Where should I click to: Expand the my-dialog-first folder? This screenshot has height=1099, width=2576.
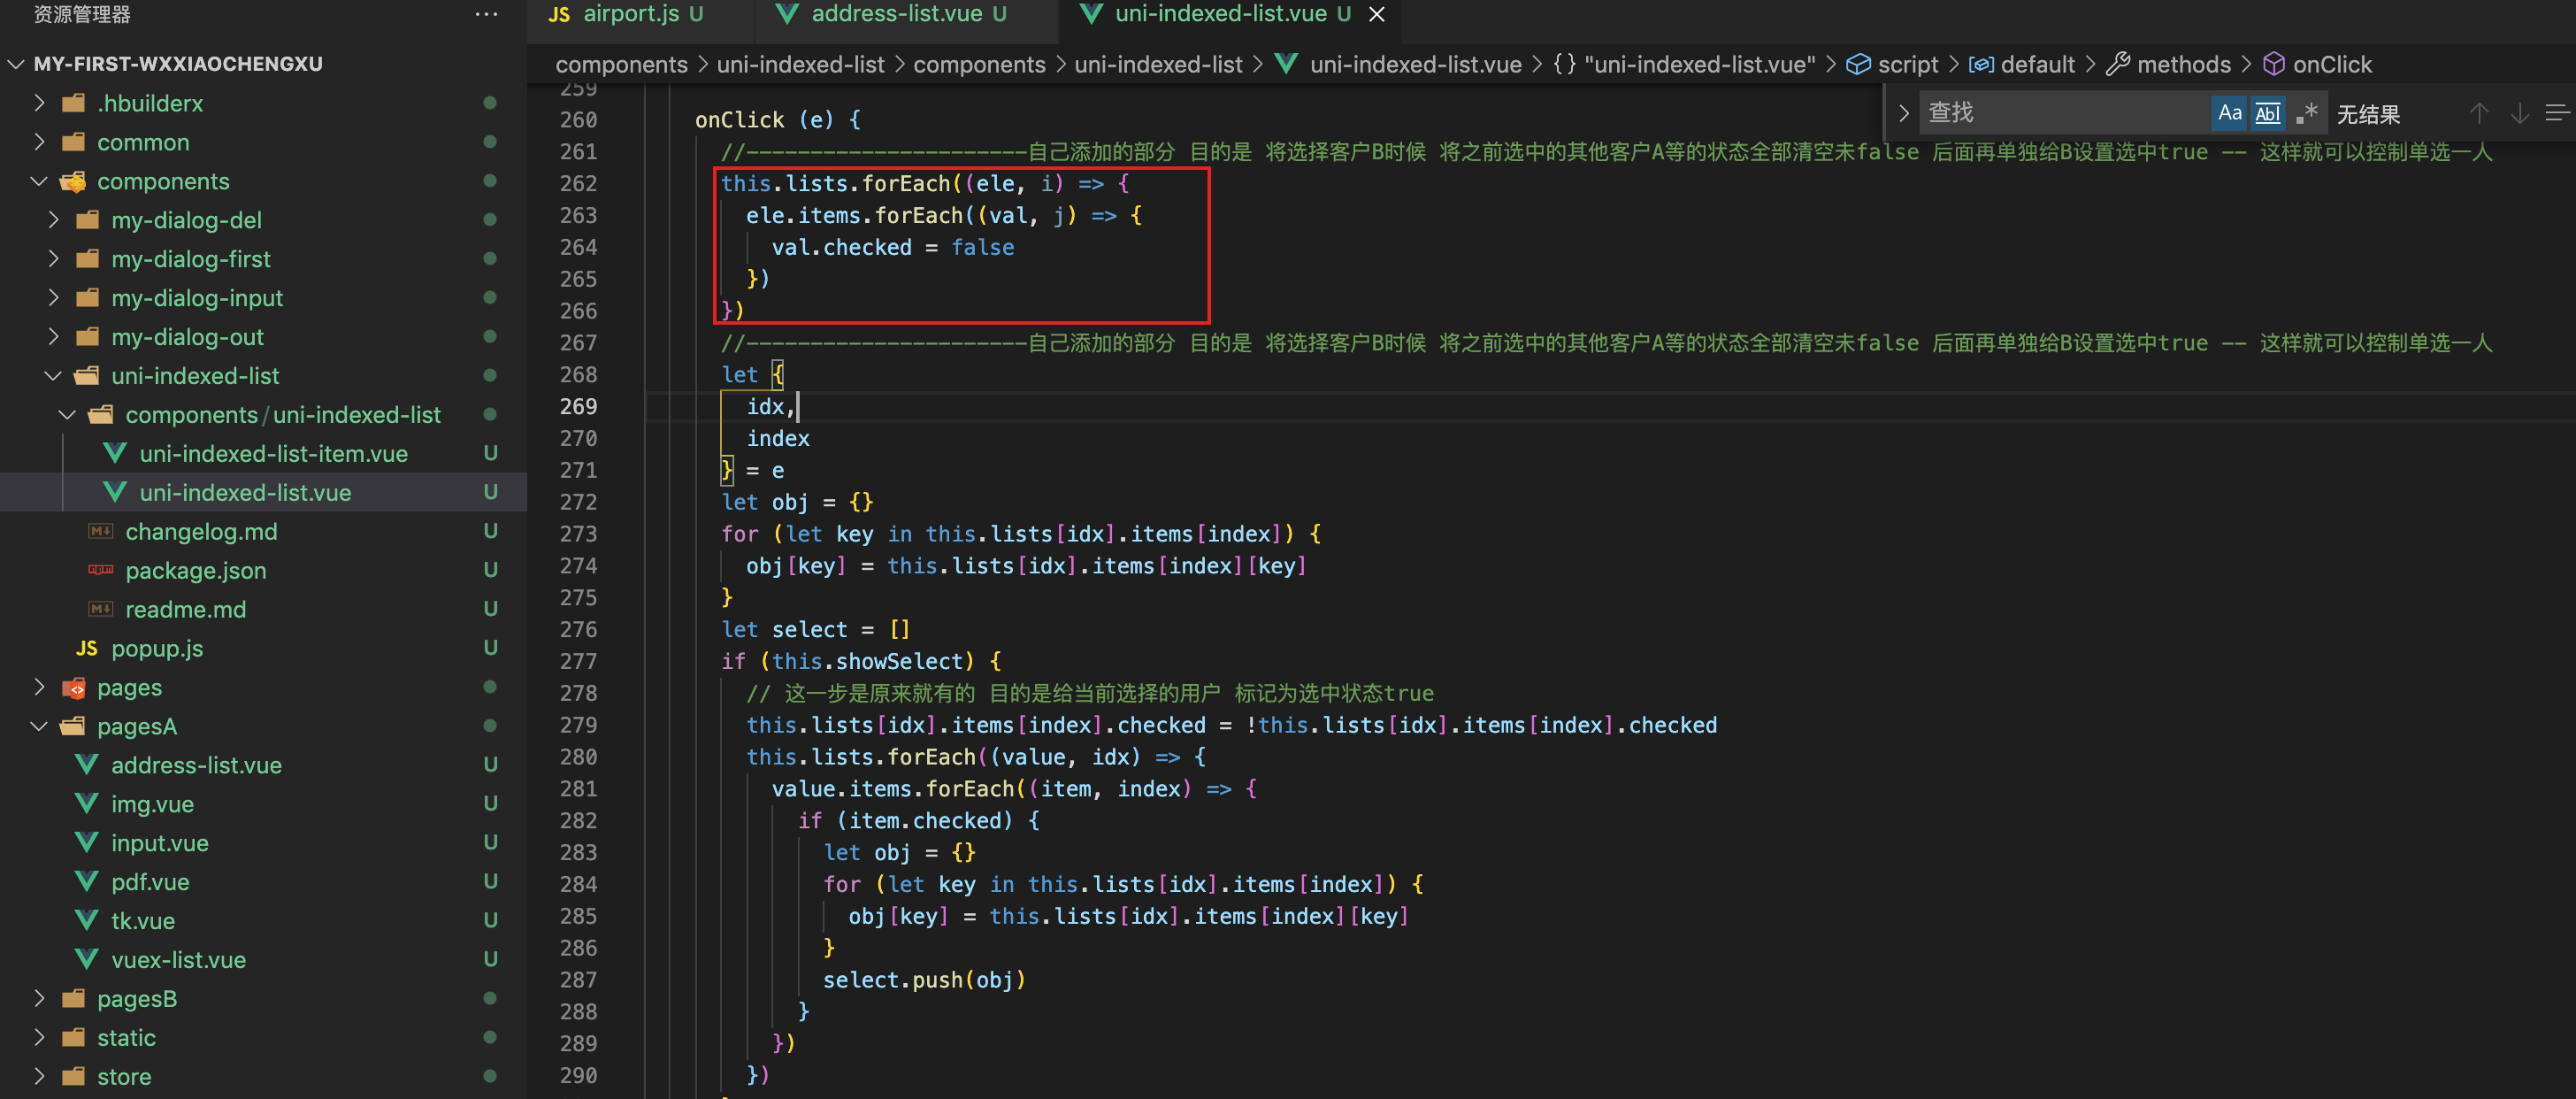[x=190, y=259]
